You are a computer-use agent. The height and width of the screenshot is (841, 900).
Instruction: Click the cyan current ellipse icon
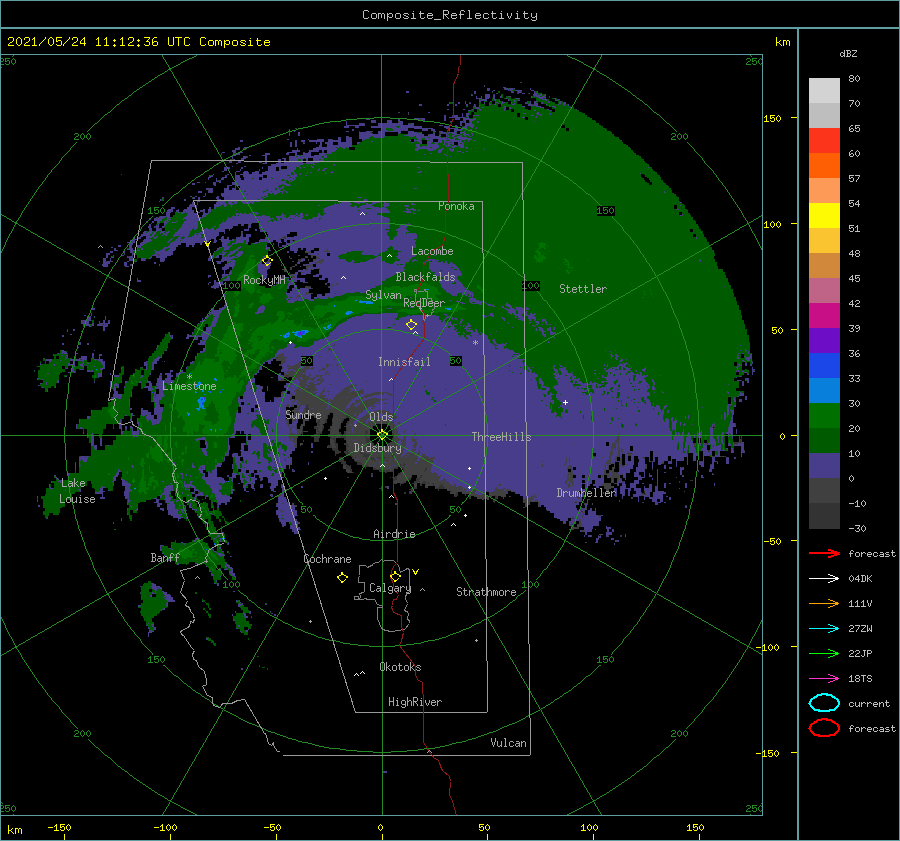(824, 703)
